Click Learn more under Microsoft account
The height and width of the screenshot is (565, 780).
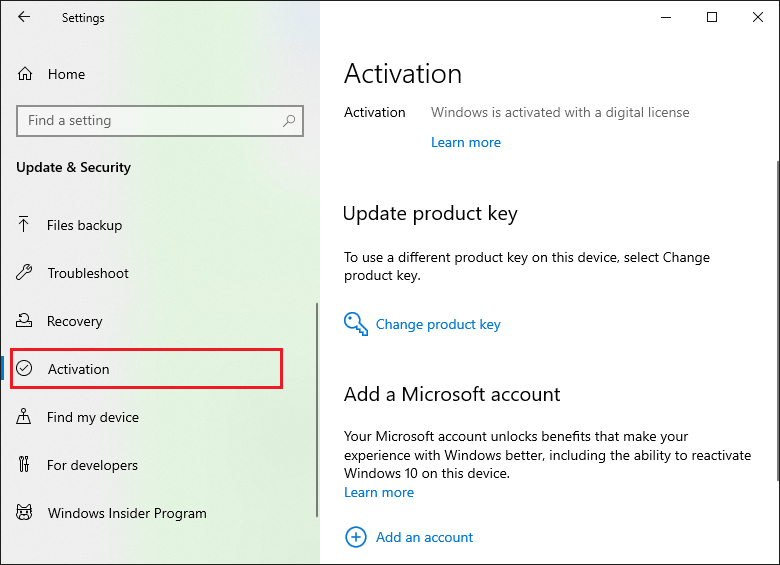point(379,492)
